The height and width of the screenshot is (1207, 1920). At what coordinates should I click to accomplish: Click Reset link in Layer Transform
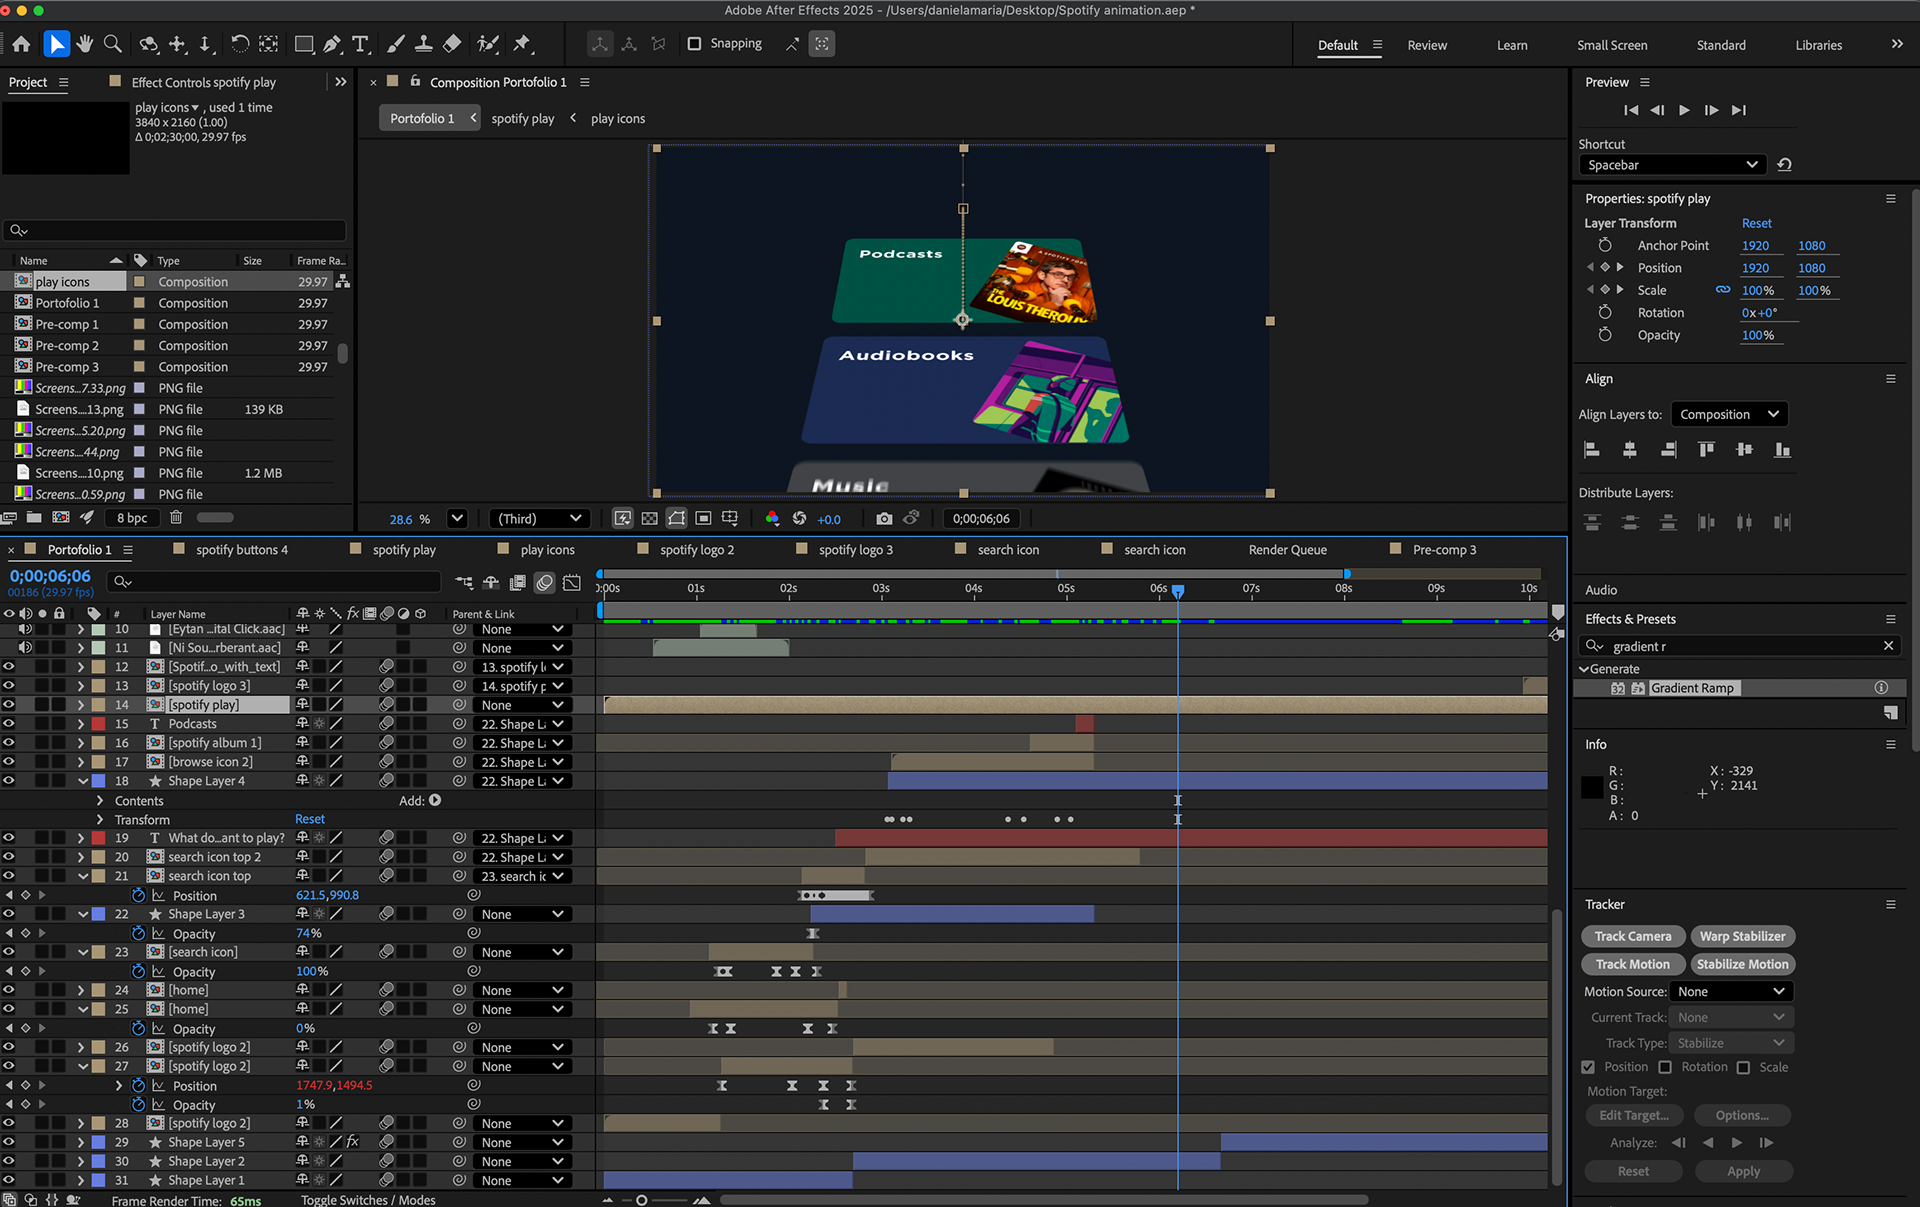pos(1756,223)
